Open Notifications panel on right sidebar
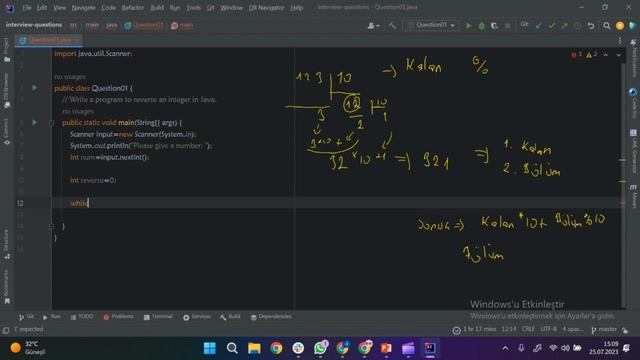The width and height of the screenshot is (640, 360). coord(633,58)
